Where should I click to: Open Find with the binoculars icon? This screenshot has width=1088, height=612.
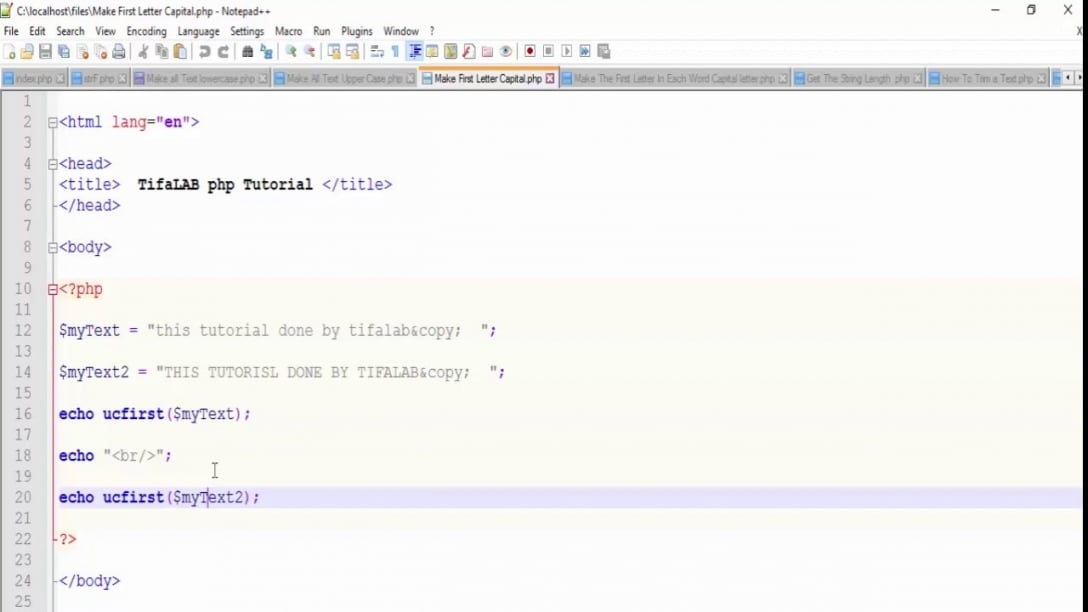(247, 51)
